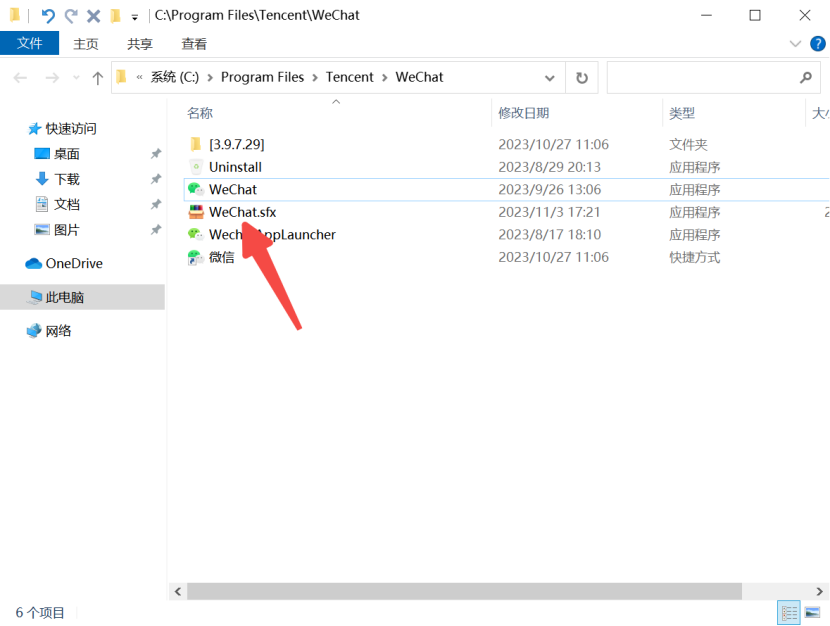Click the scroll right arrow
This screenshot has height=626, width=830.
819,591
